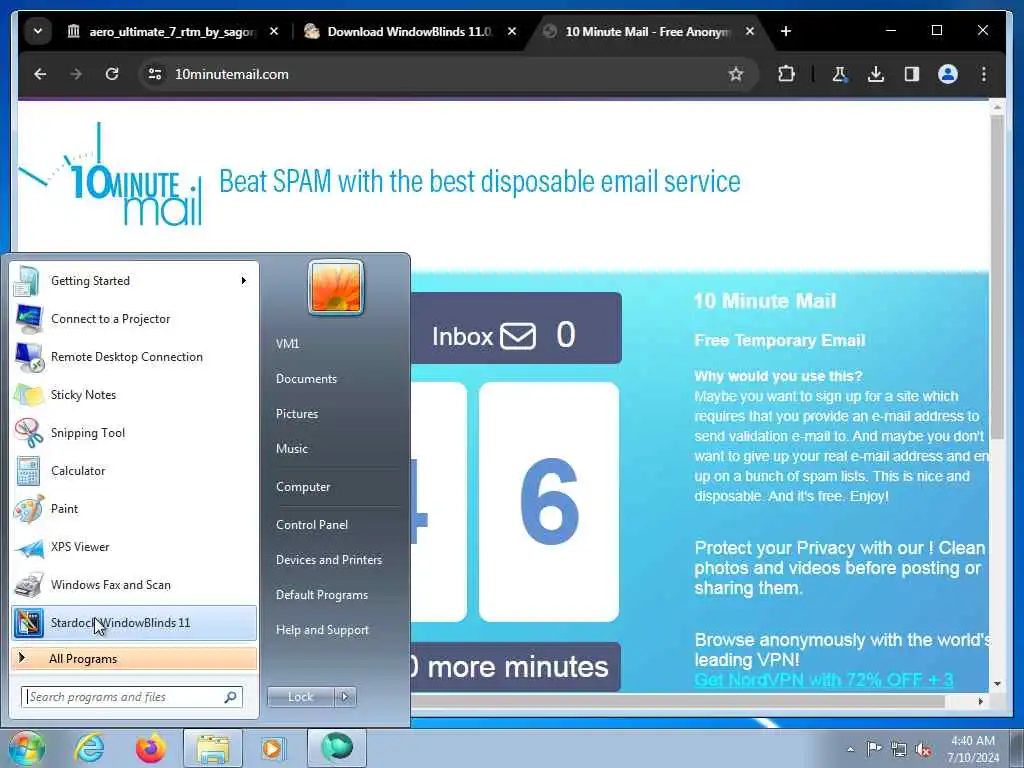Reload the current page
1024x768 pixels.
(x=112, y=74)
